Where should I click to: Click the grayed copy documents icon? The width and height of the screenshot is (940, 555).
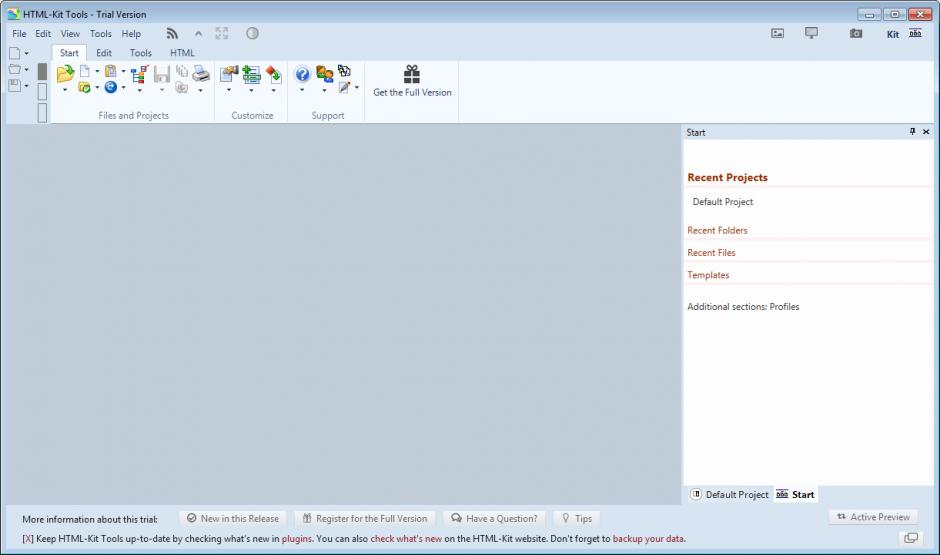pyautogui.click(x=182, y=71)
